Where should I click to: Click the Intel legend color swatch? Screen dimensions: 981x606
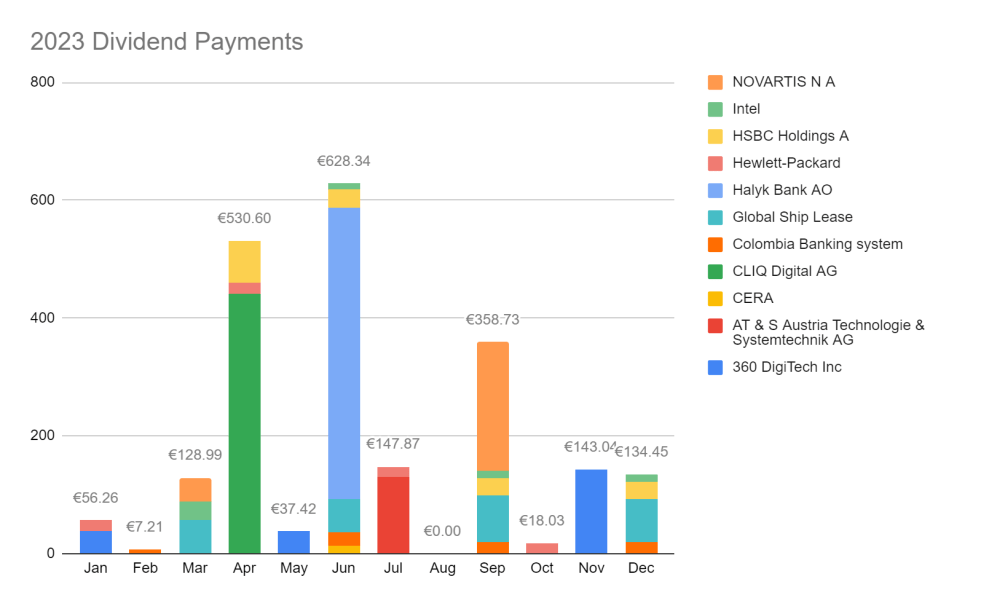[714, 109]
